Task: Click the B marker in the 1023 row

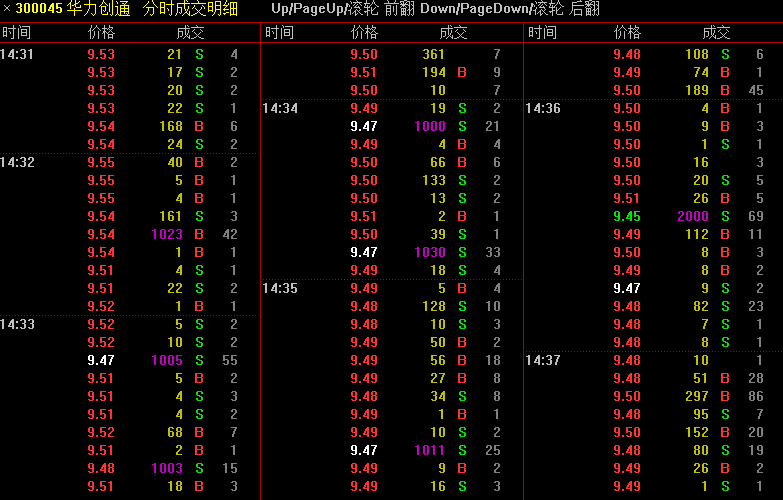Action: point(199,234)
